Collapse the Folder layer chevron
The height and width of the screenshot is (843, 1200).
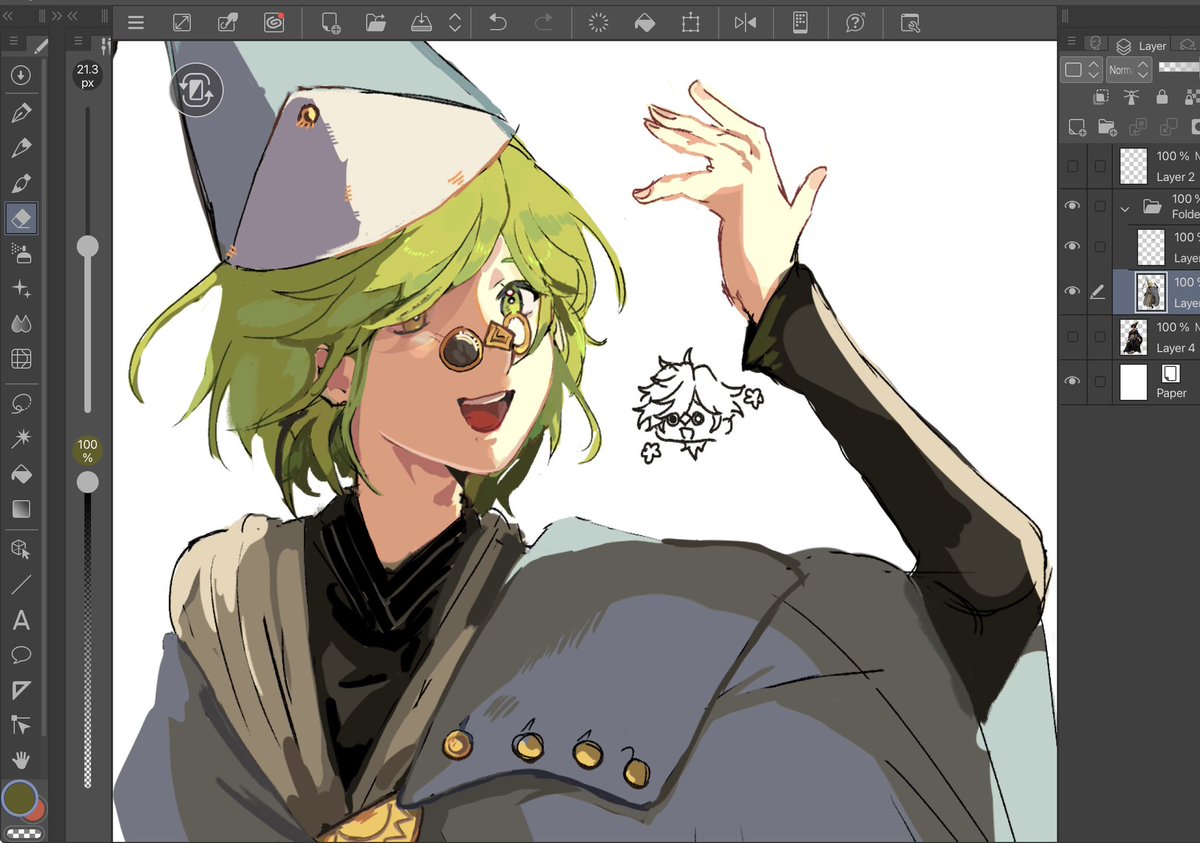[1125, 208]
